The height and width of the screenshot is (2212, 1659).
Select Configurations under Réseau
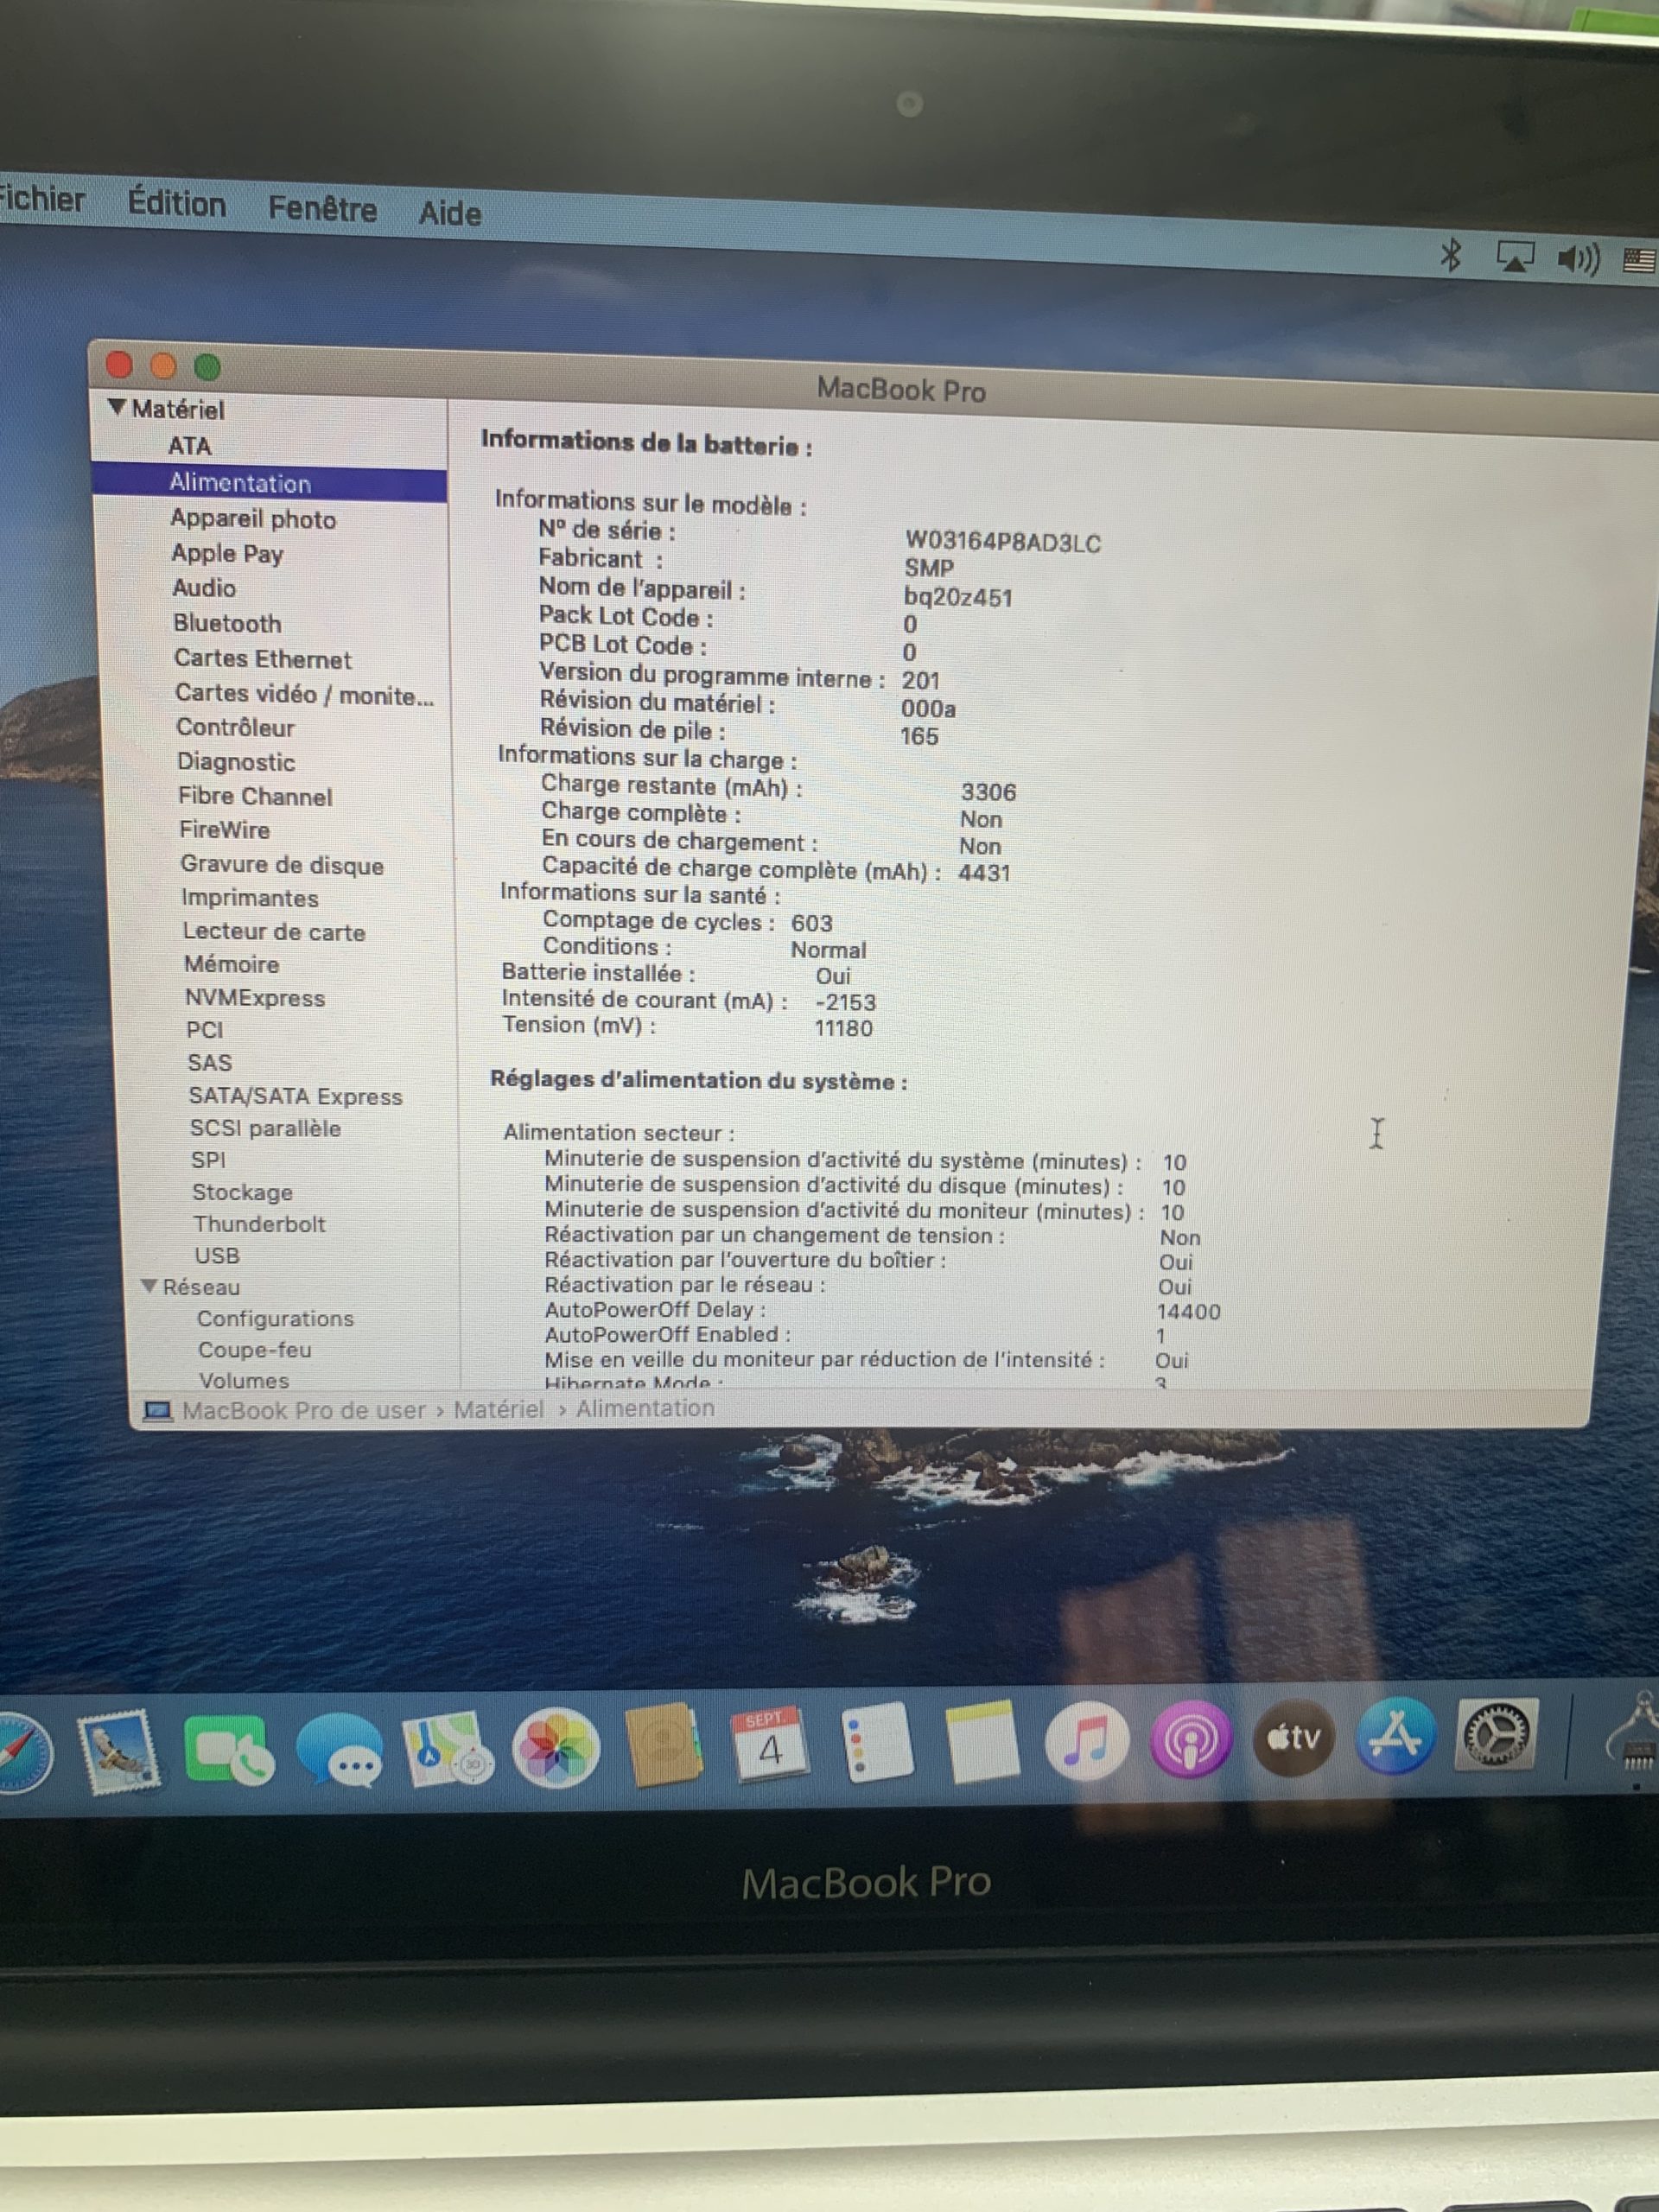pyautogui.click(x=275, y=1318)
